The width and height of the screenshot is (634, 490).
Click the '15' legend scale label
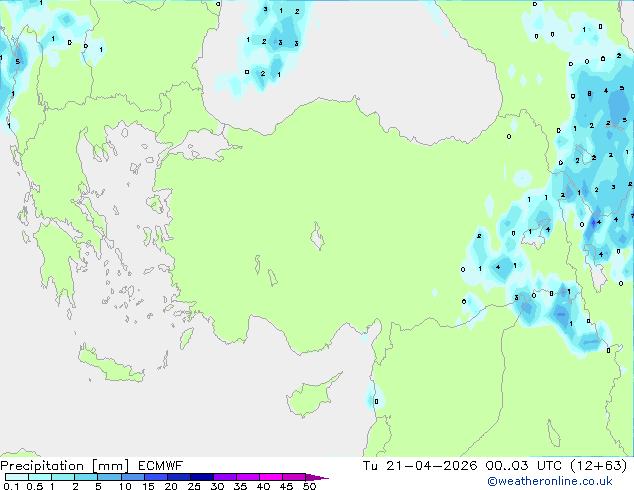tap(148, 486)
